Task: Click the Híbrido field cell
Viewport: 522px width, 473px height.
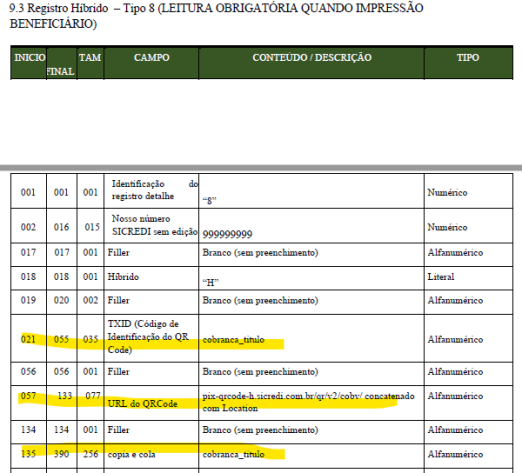Action: pyautogui.click(x=151, y=277)
